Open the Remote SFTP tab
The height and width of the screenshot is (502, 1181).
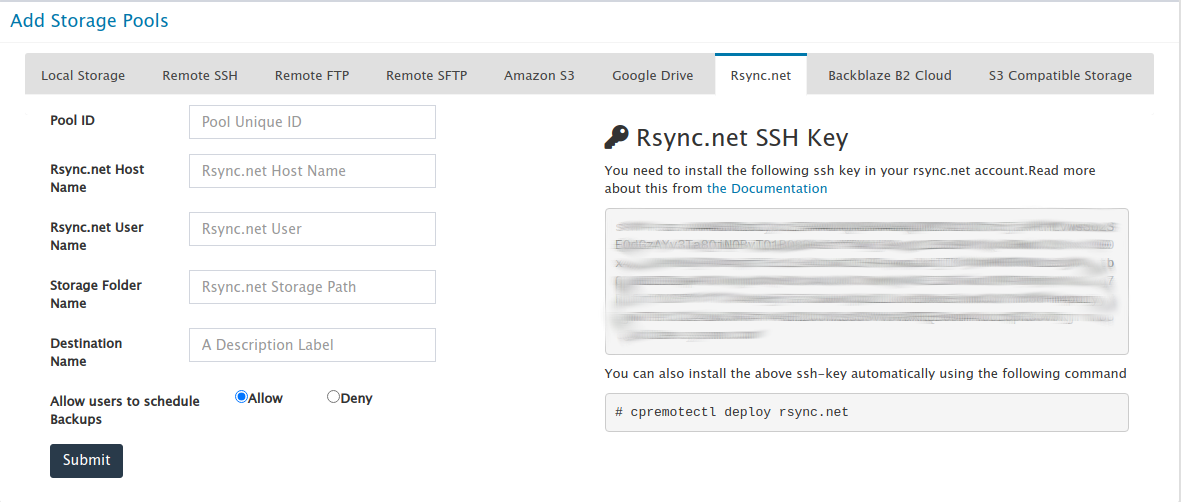(x=426, y=75)
